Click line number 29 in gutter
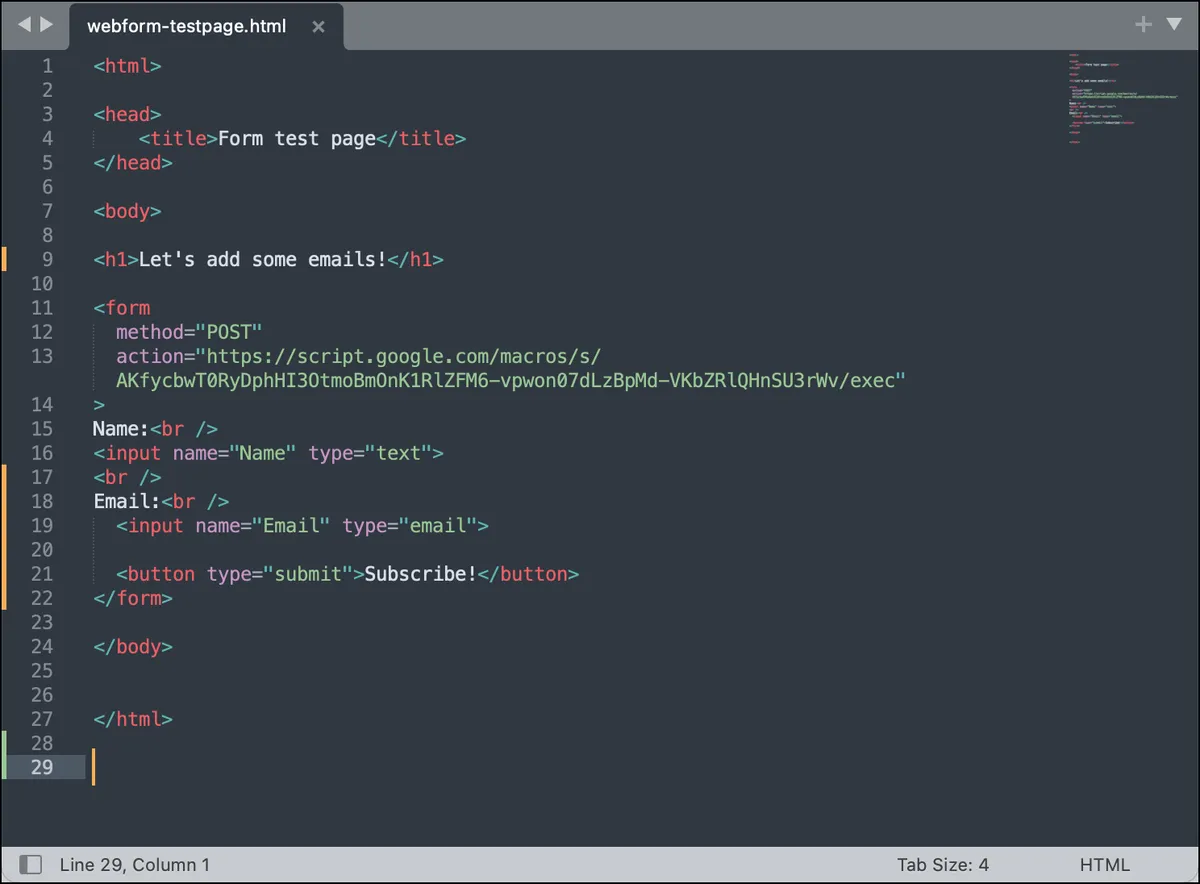The image size is (1200, 884). point(42,767)
